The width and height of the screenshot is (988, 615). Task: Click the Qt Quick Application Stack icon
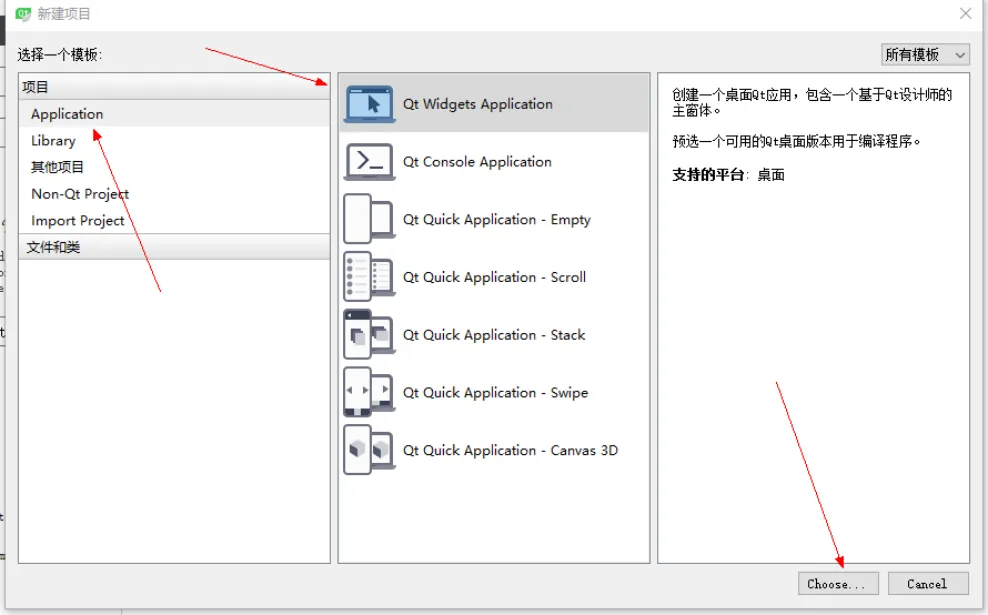(369, 335)
